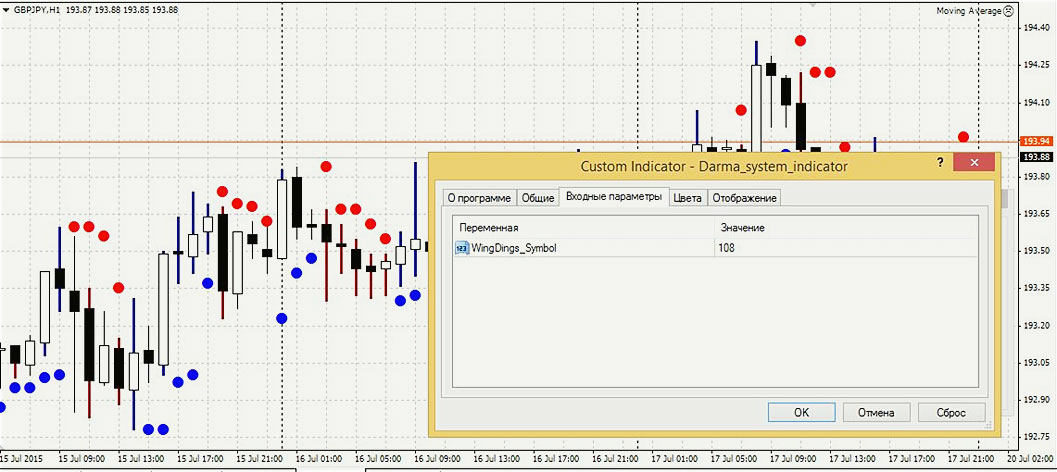Image resolution: width=1057 pixels, height=472 pixels.
Task: Click the WingDings_Symbol integer type icon
Action: (x=462, y=248)
